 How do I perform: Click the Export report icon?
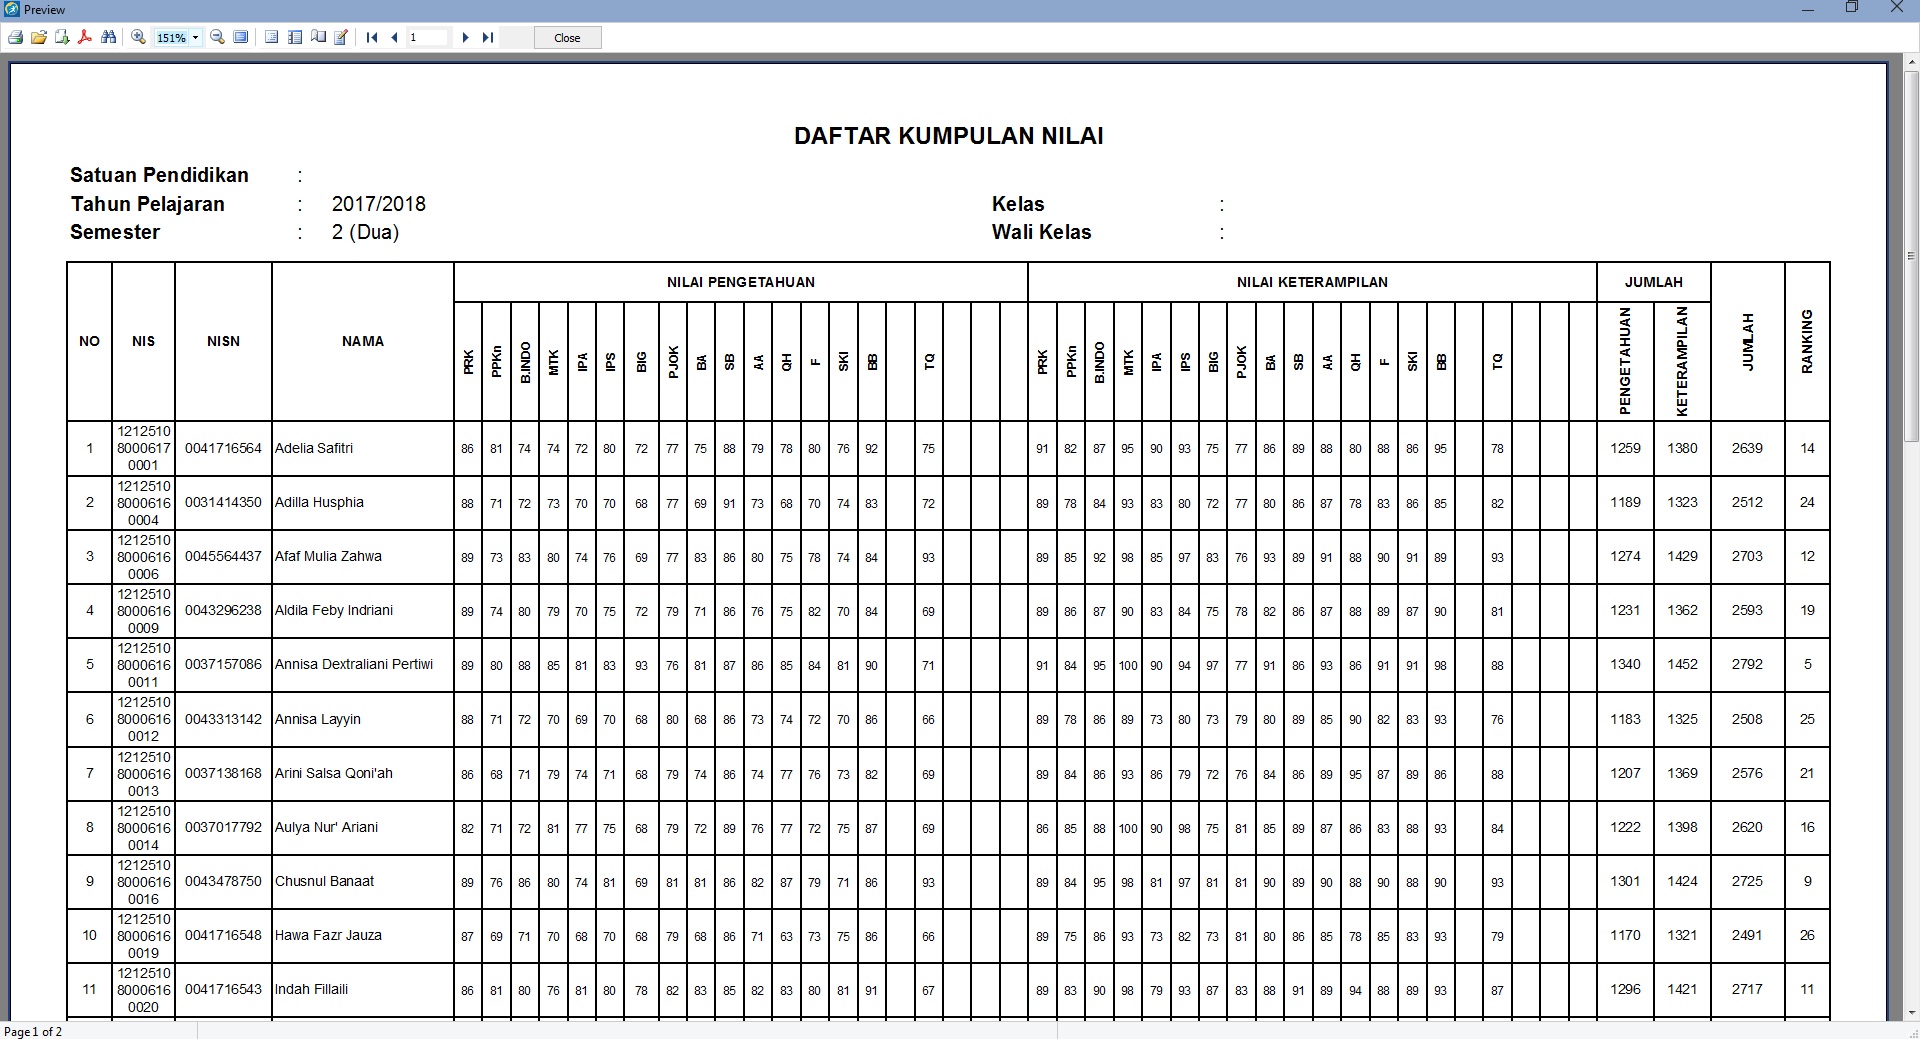point(62,38)
